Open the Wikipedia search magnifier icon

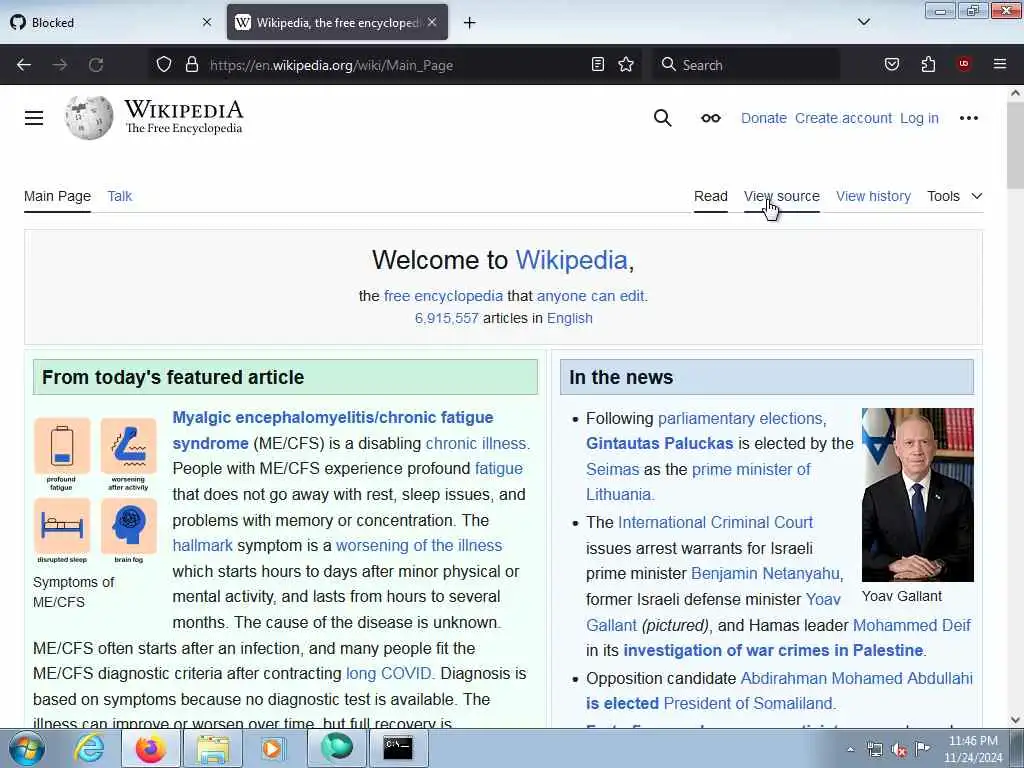tap(662, 118)
